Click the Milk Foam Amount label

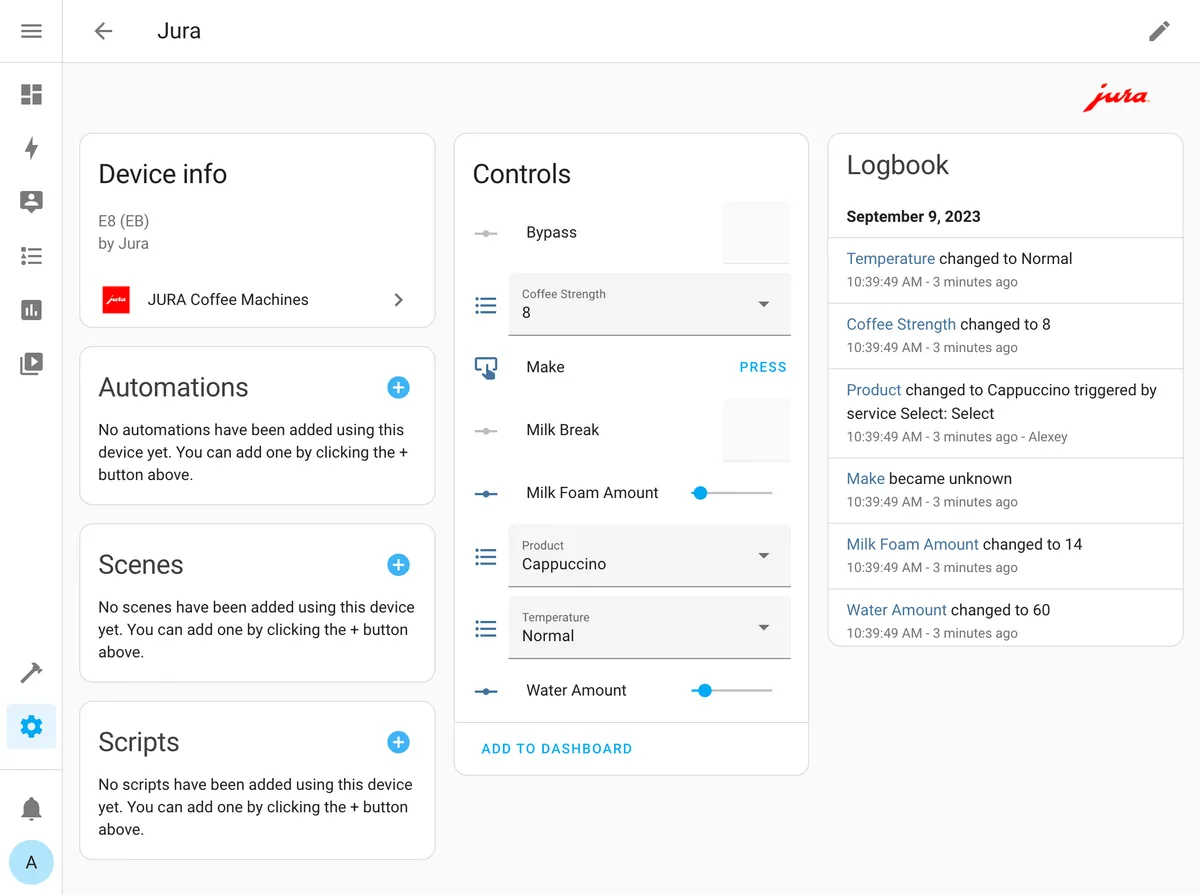tap(592, 493)
